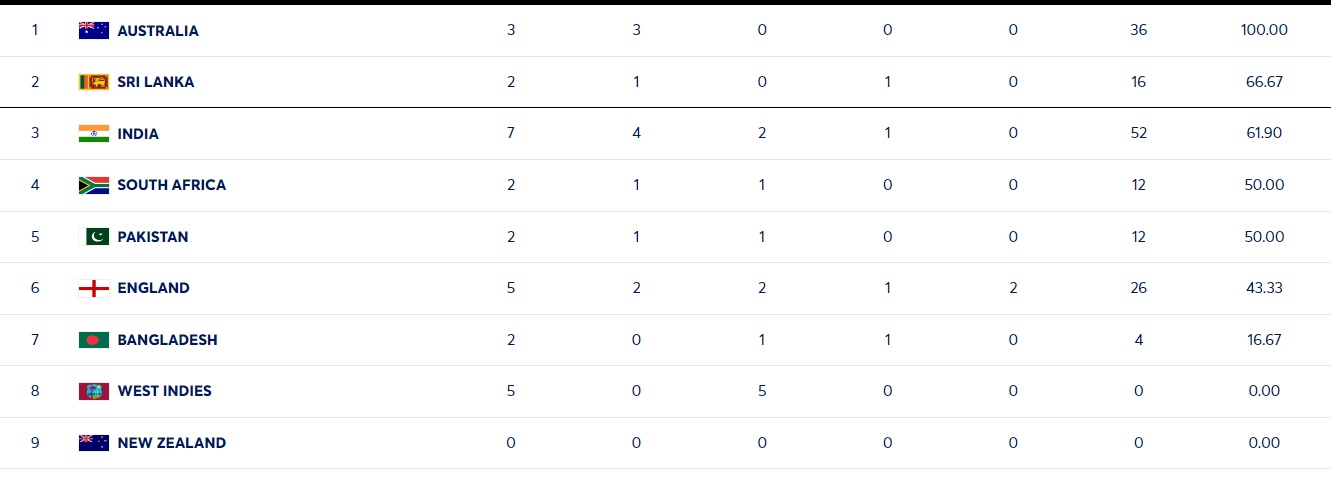
Task: Click the New Zealand flag icon
Action: (93, 443)
